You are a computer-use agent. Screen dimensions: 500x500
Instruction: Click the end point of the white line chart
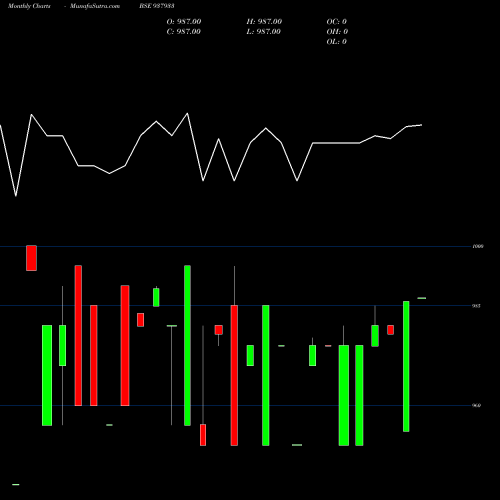pos(422,125)
